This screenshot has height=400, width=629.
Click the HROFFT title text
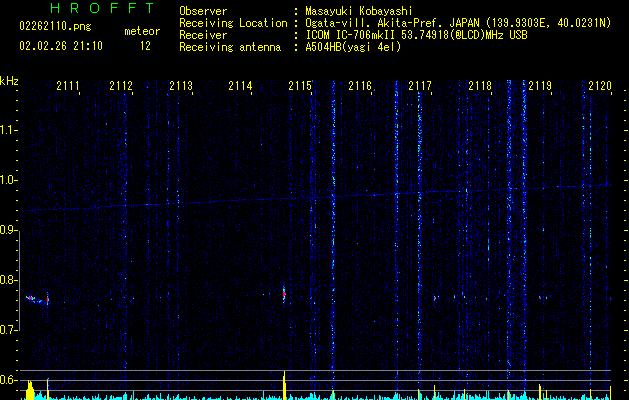tap(102, 8)
